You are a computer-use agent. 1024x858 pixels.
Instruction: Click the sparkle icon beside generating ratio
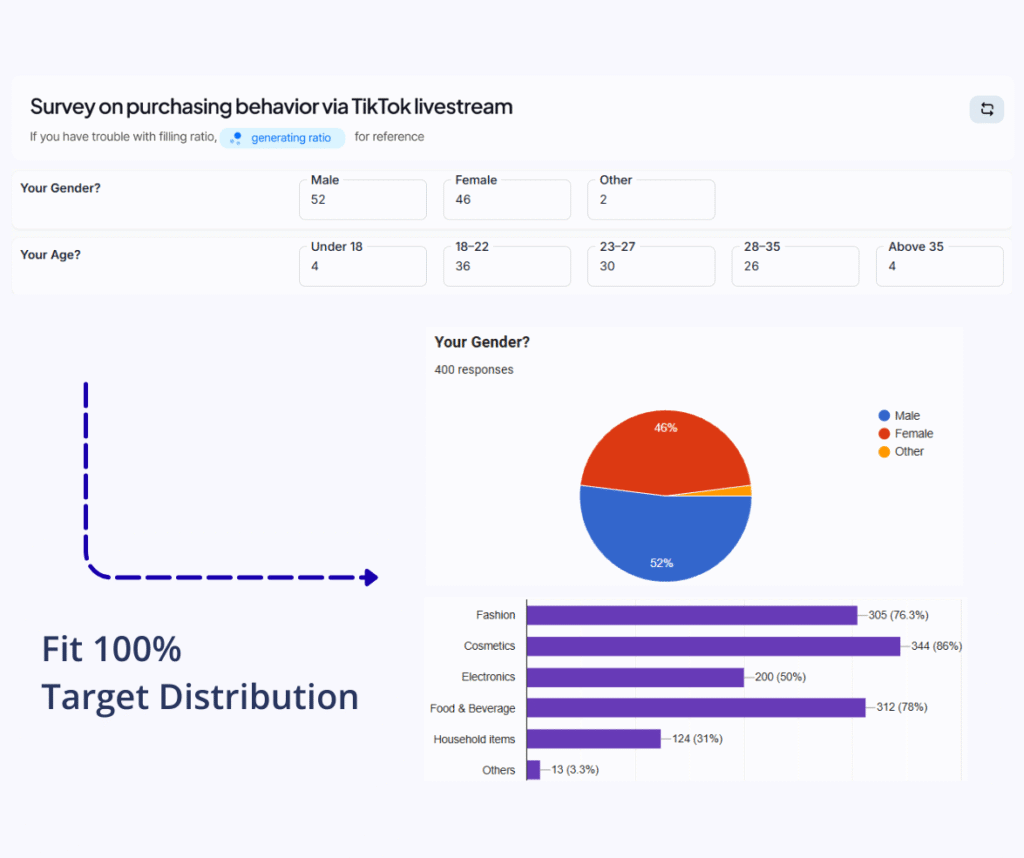pyautogui.click(x=236, y=138)
